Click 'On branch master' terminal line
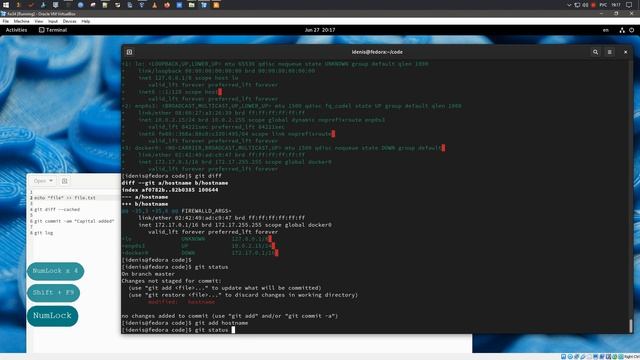This screenshot has width=640, height=360. 148,274
